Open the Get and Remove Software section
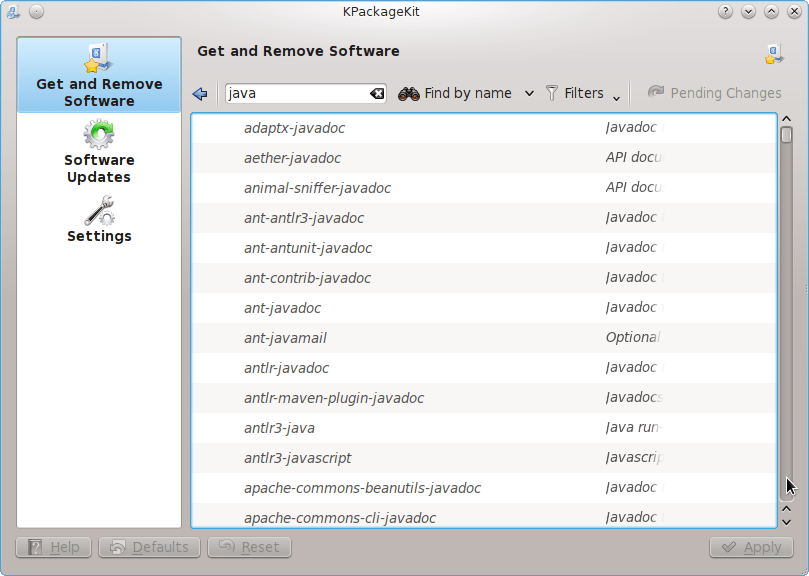This screenshot has height=576, width=809. tap(99, 75)
